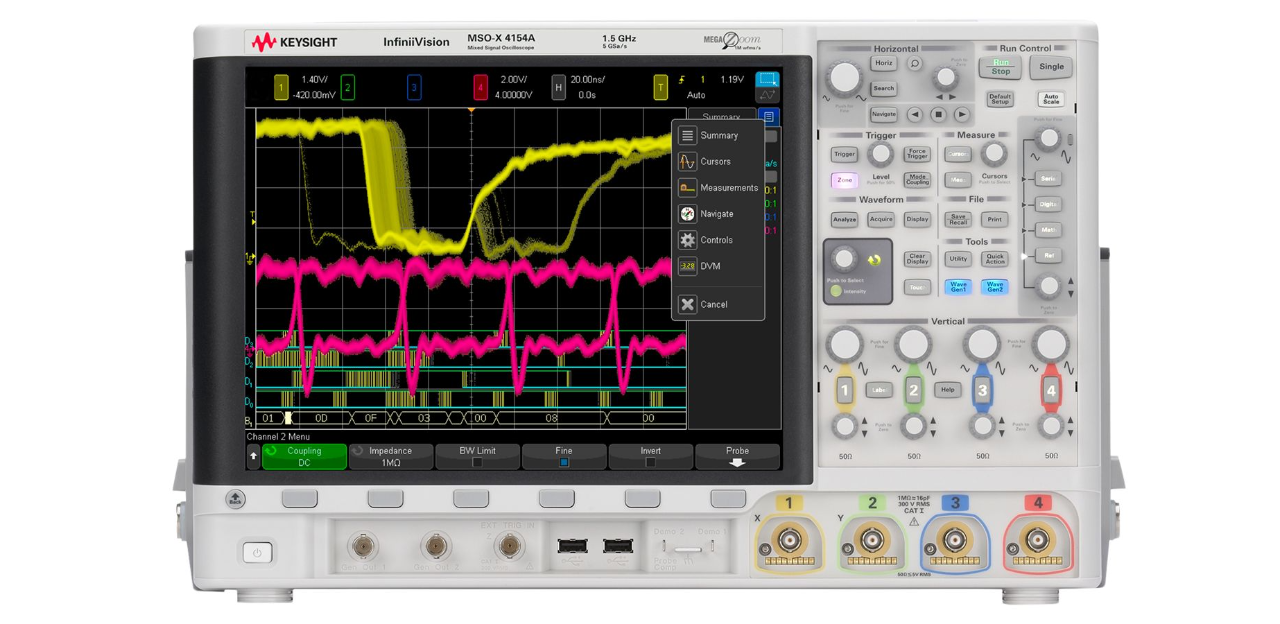1280x624 pixels.
Task: Select the Measurements icon in the popup
Action: point(687,187)
